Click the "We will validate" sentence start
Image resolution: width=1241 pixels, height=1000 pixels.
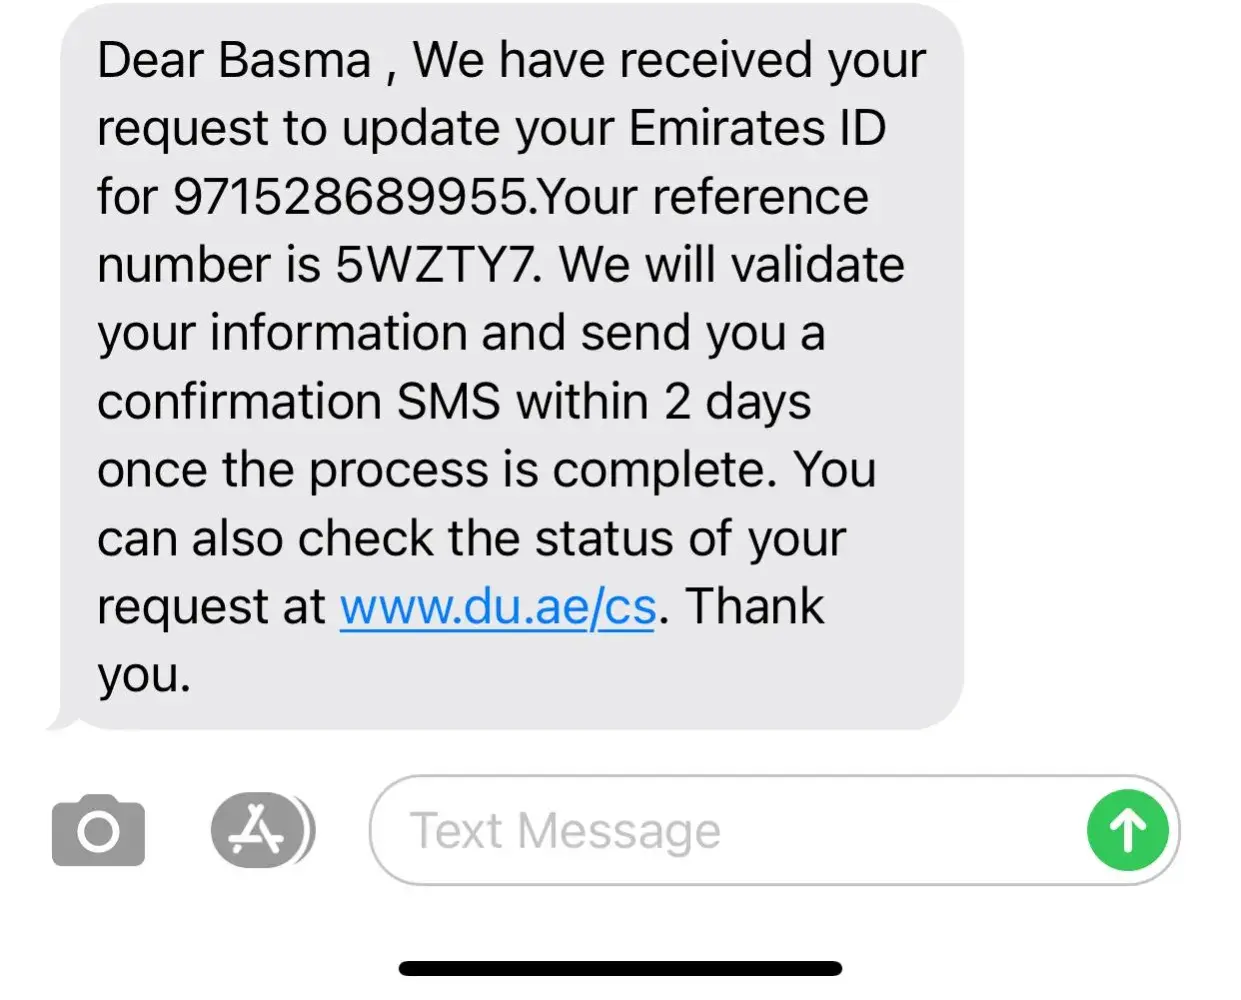point(731,265)
